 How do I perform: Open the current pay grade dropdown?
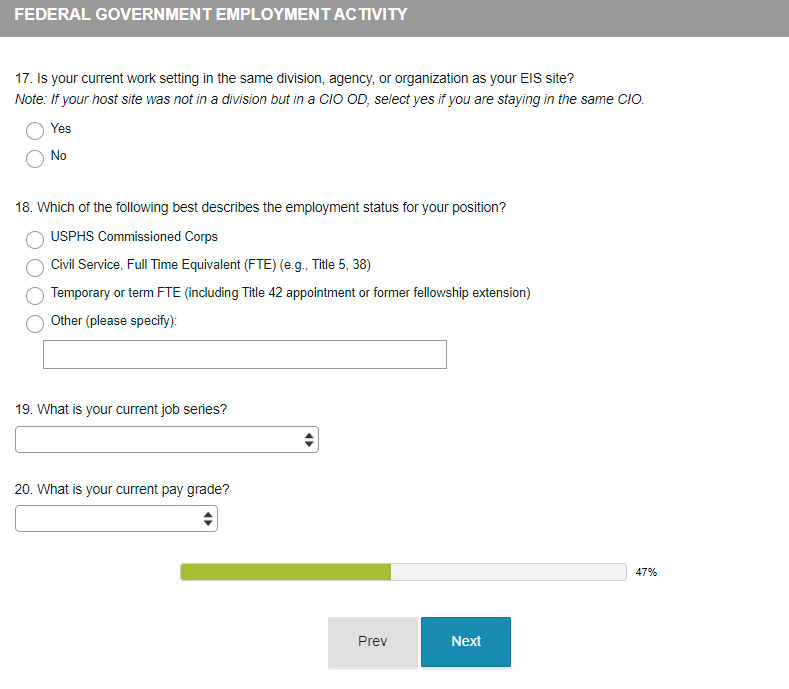pyautogui.click(x=116, y=518)
